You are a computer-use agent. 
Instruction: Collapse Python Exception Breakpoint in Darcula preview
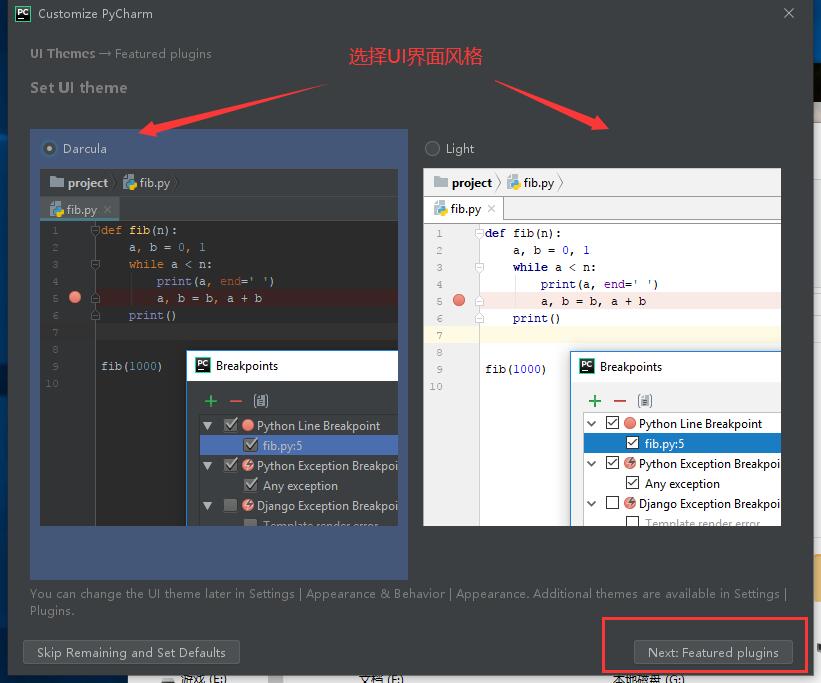tap(207, 466)
